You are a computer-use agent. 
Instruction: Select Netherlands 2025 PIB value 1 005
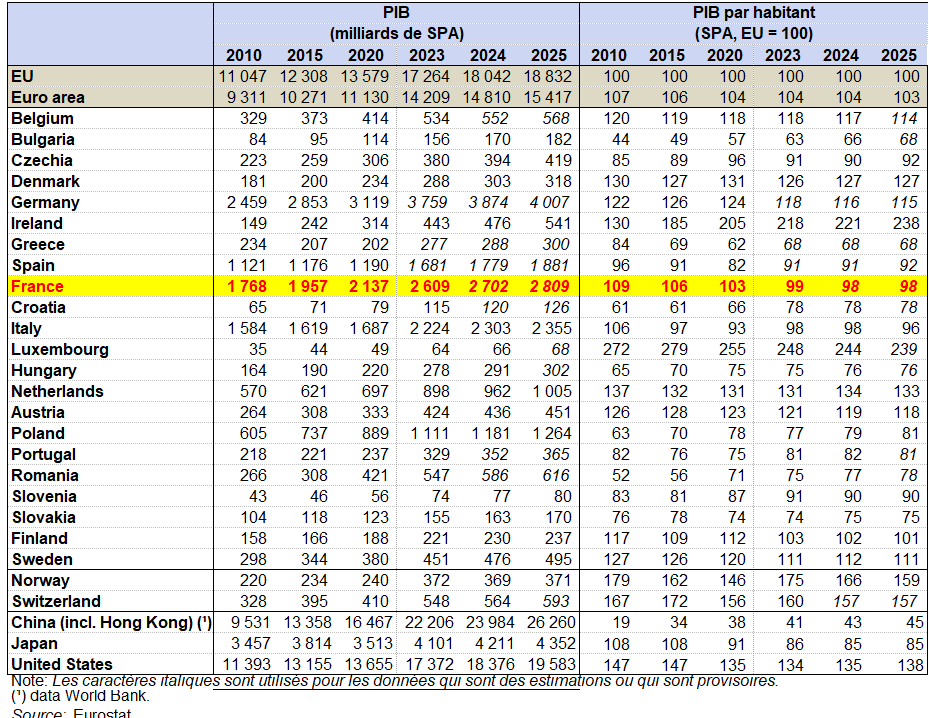(552, 392)
